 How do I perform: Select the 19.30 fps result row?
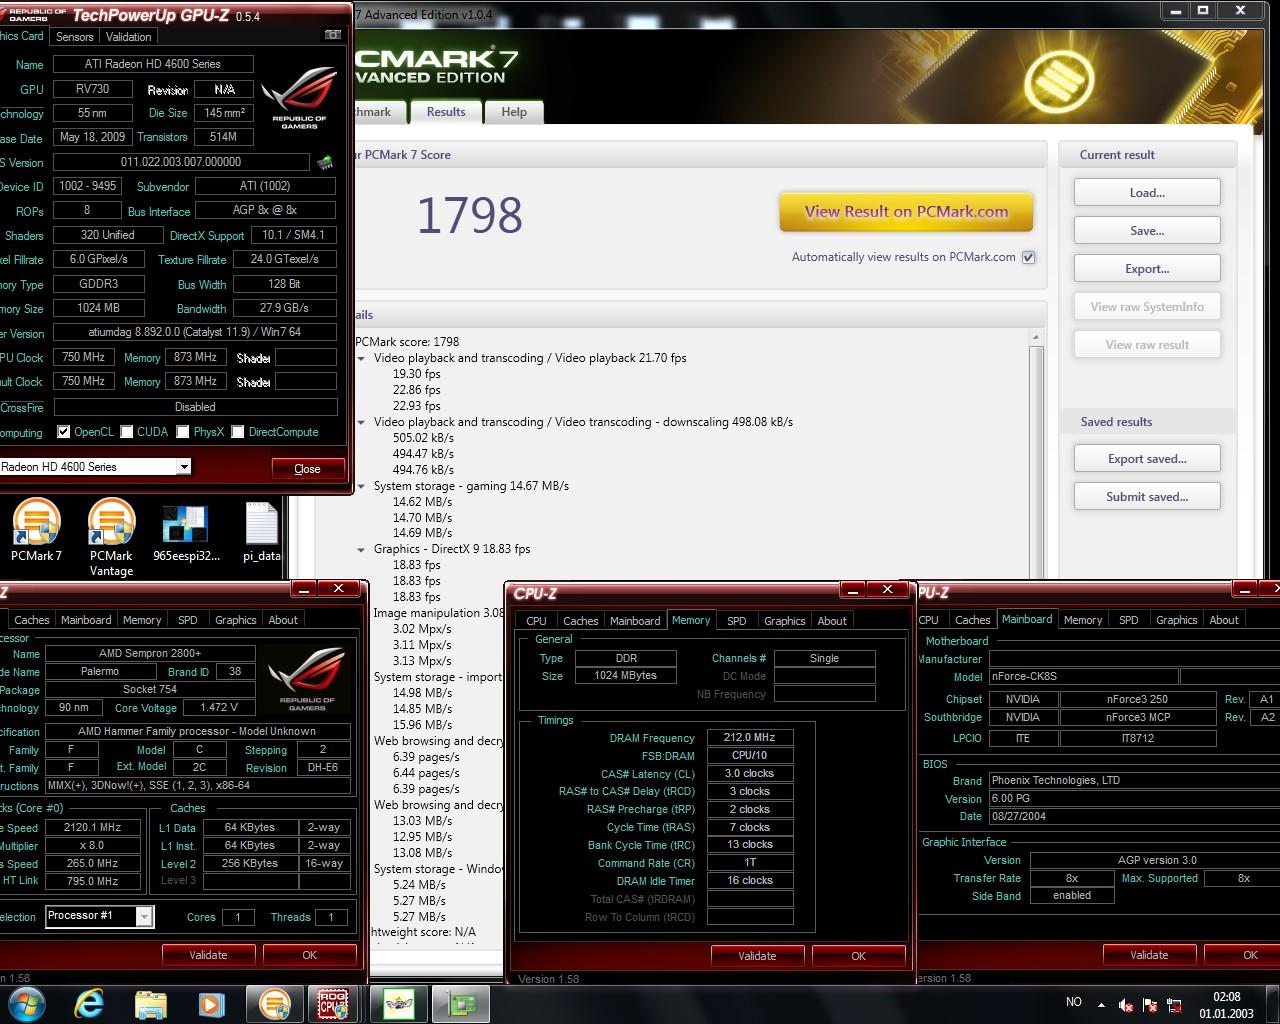(x=416, y=374)
